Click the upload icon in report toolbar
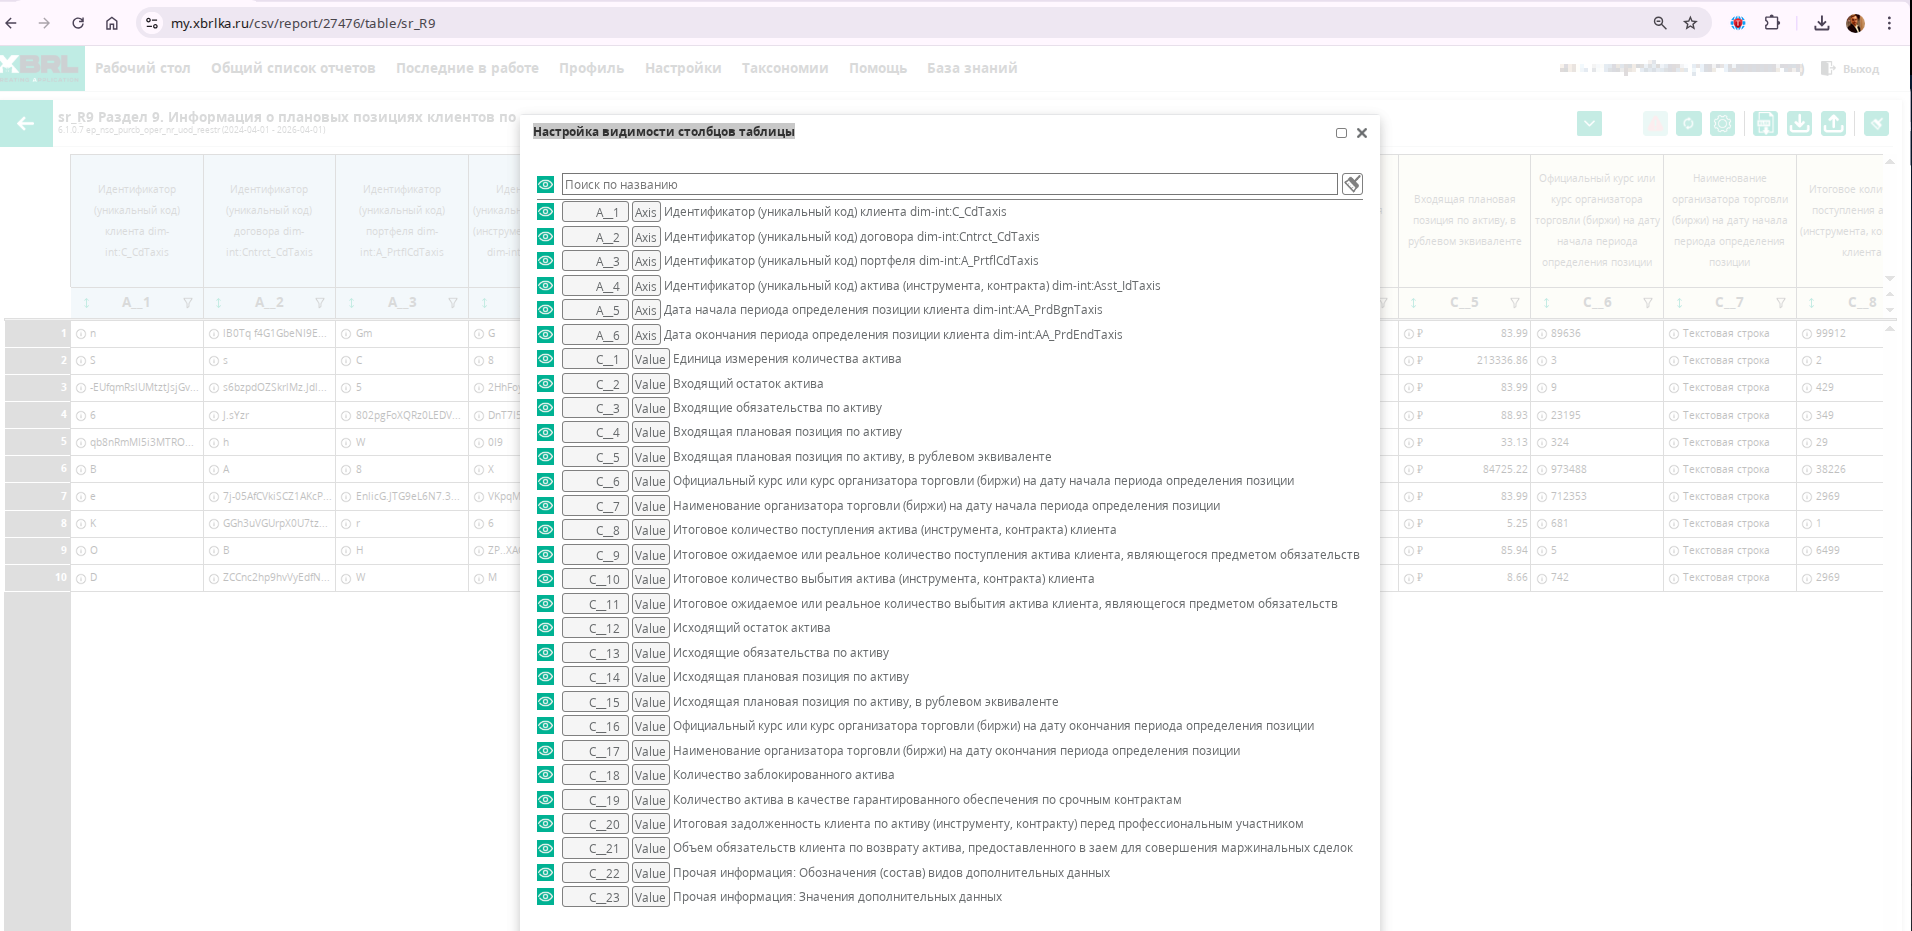1912x931 pixels. [1833, 123]
